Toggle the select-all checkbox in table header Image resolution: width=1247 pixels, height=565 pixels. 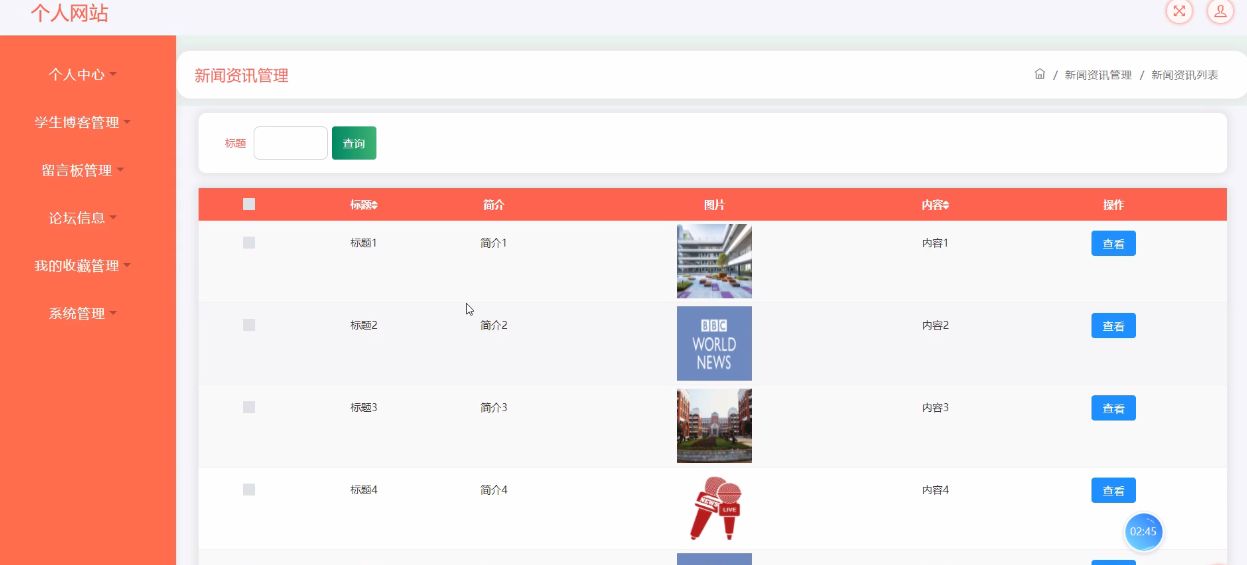pos(249,204)
